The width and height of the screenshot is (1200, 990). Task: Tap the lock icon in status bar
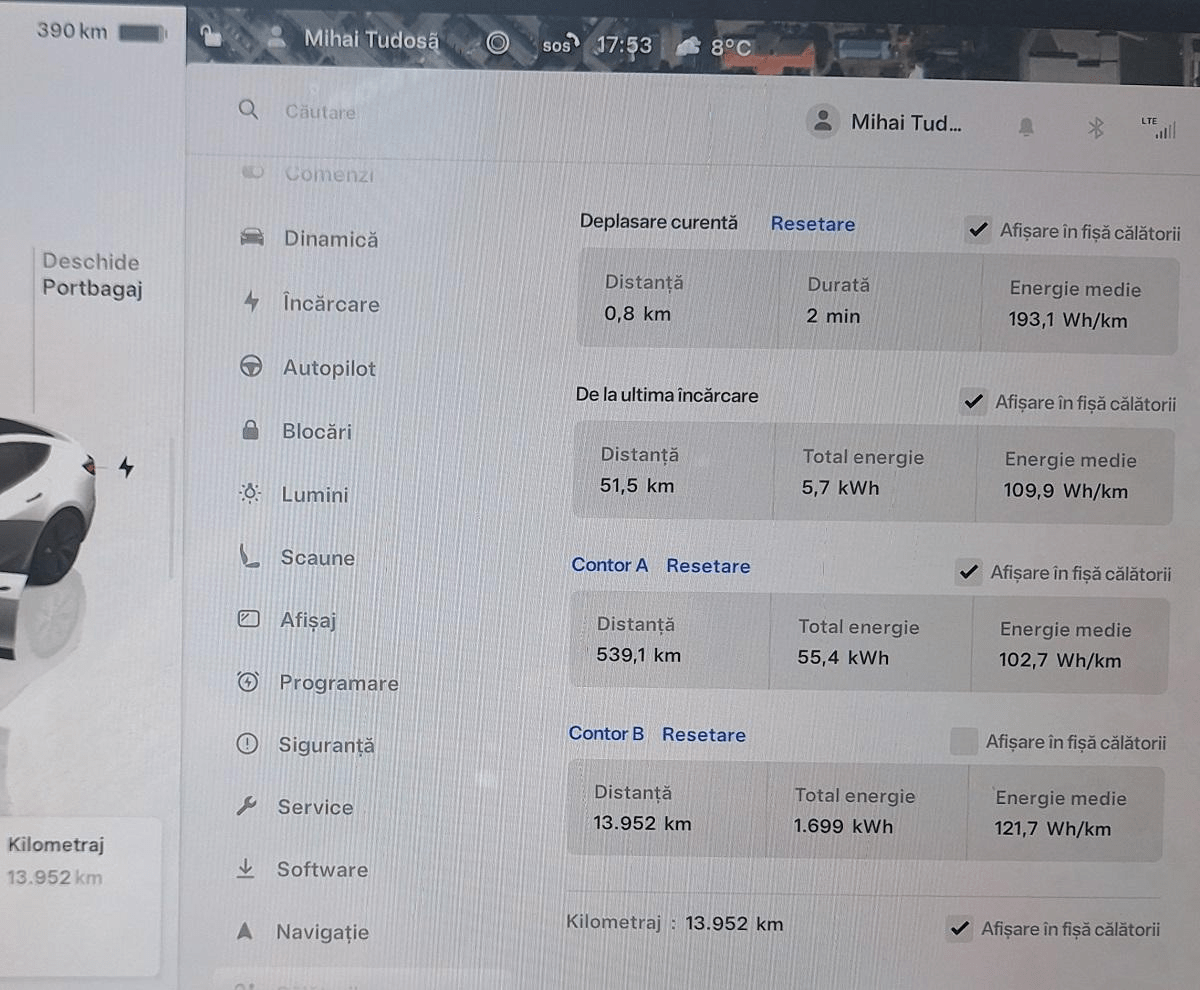pyautogui.click(x=211, y=39)
